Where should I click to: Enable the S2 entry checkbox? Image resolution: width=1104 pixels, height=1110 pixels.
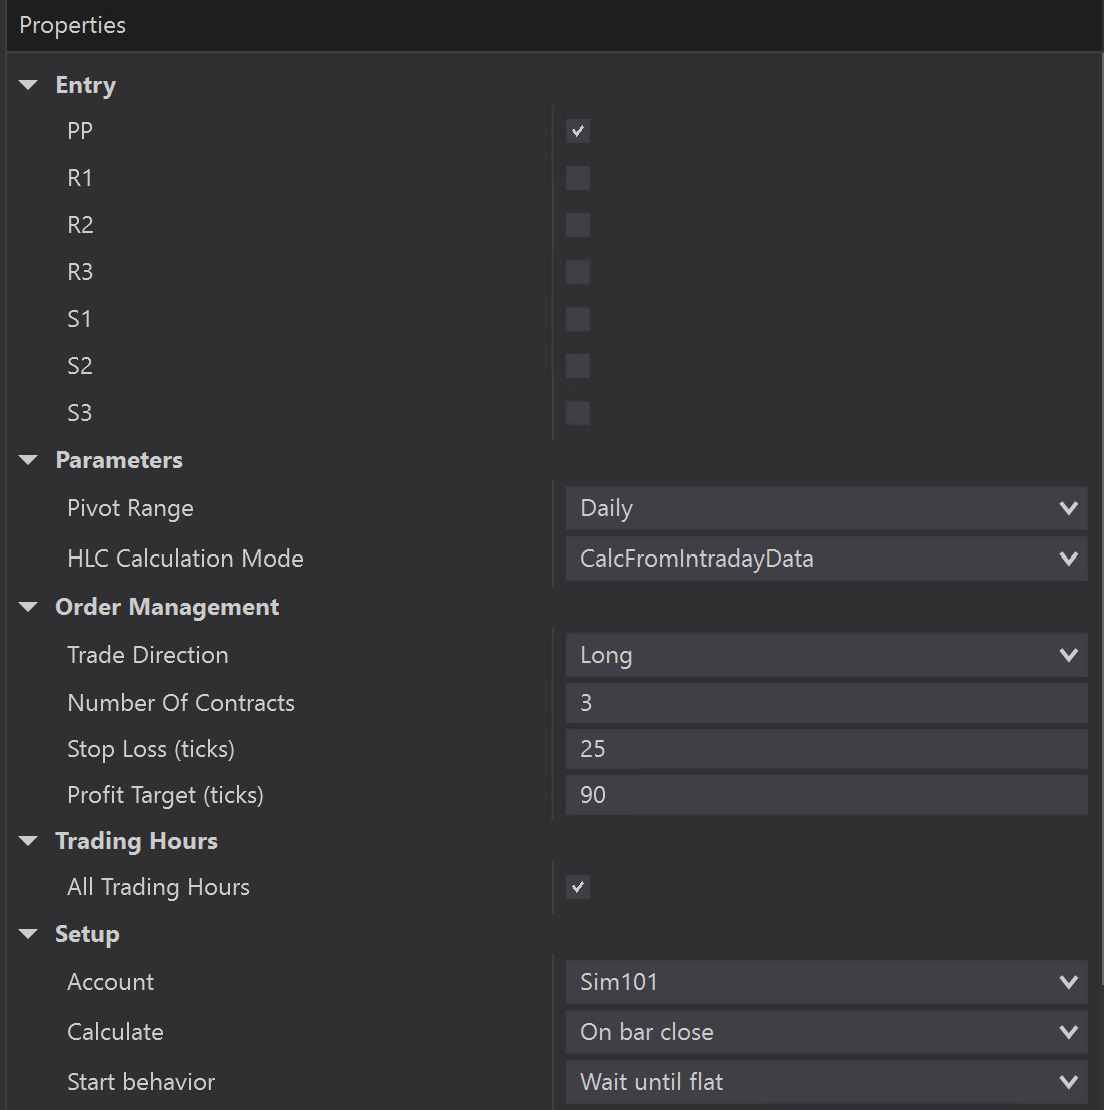[577, 366]
